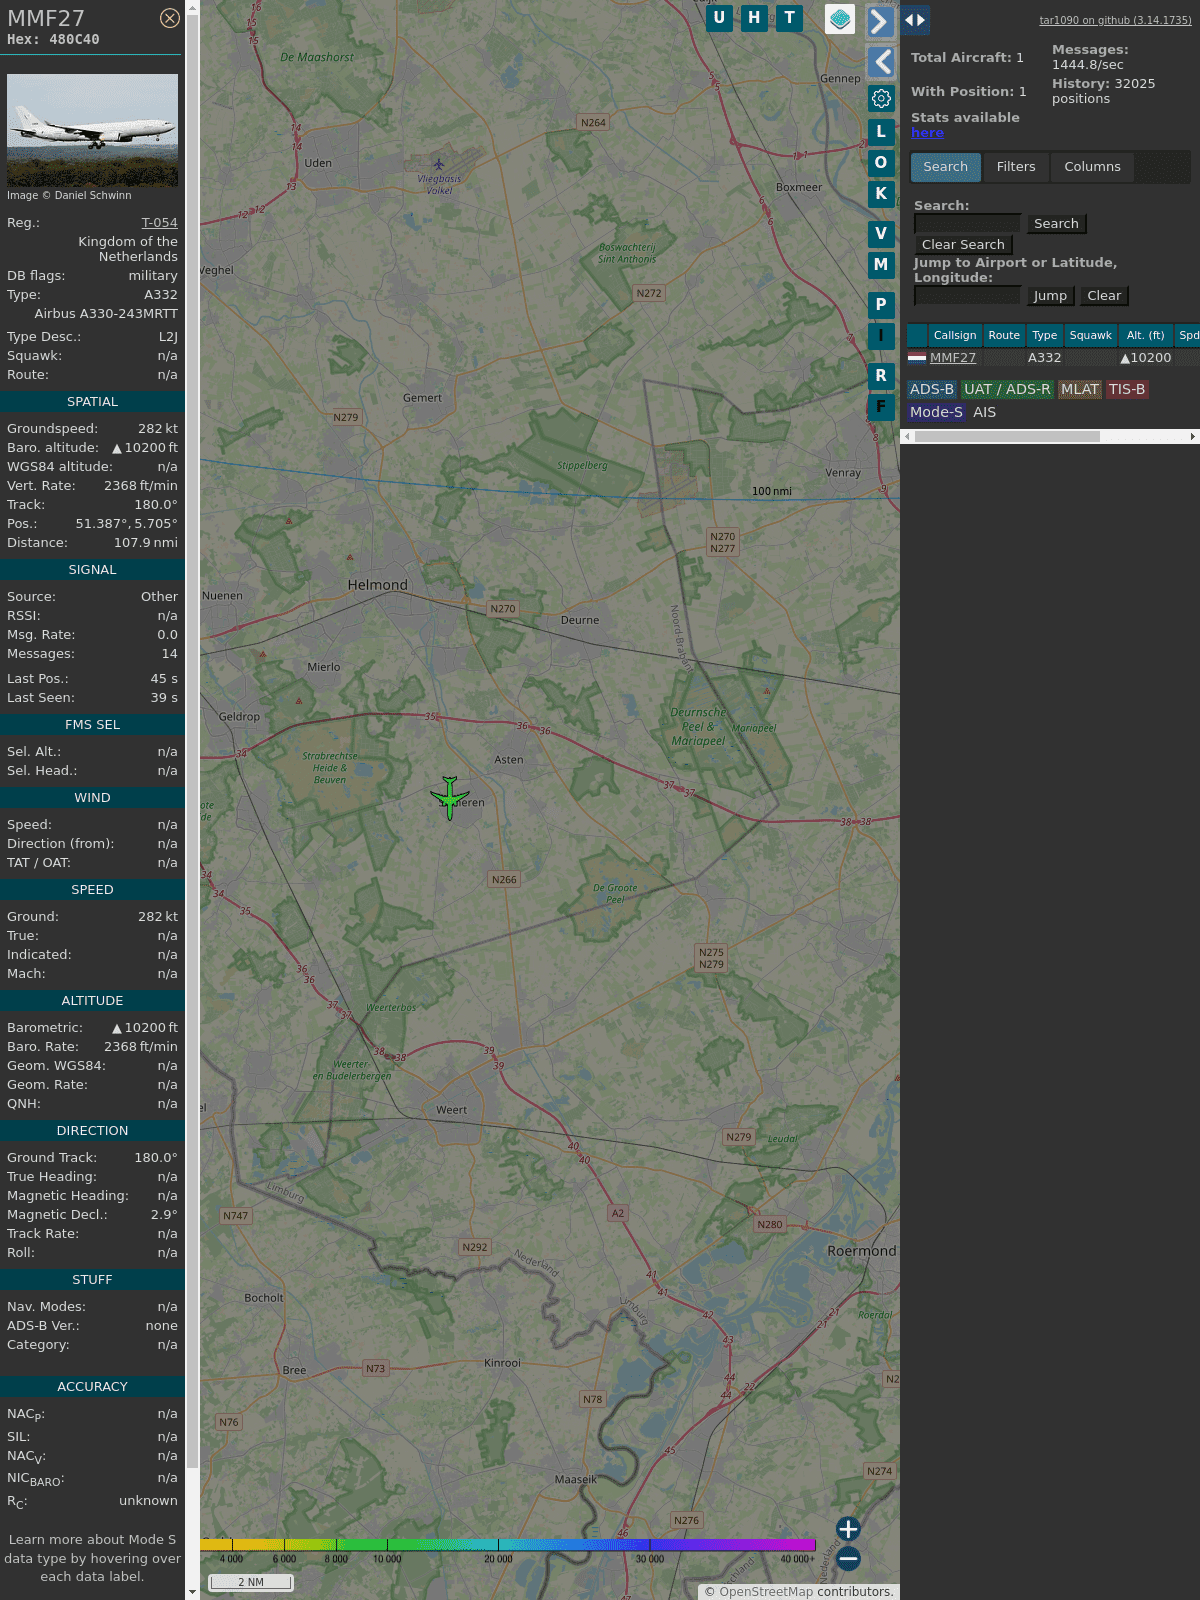This screenshot has height=1600, width=1200.
Task: Focus the Jump to Airport input field
Action: point(967,296)
